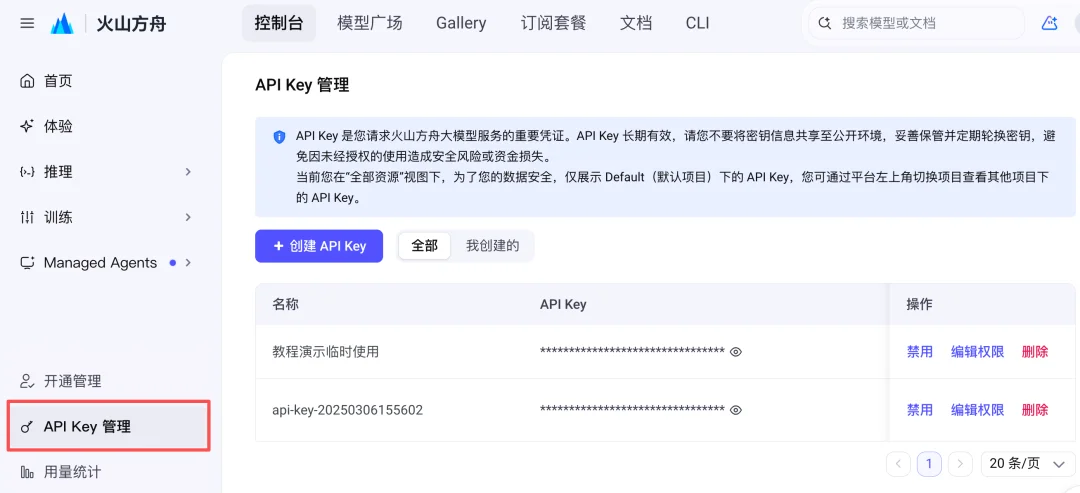Click 删除 for api-key-20250306155602

[1035, 410]
